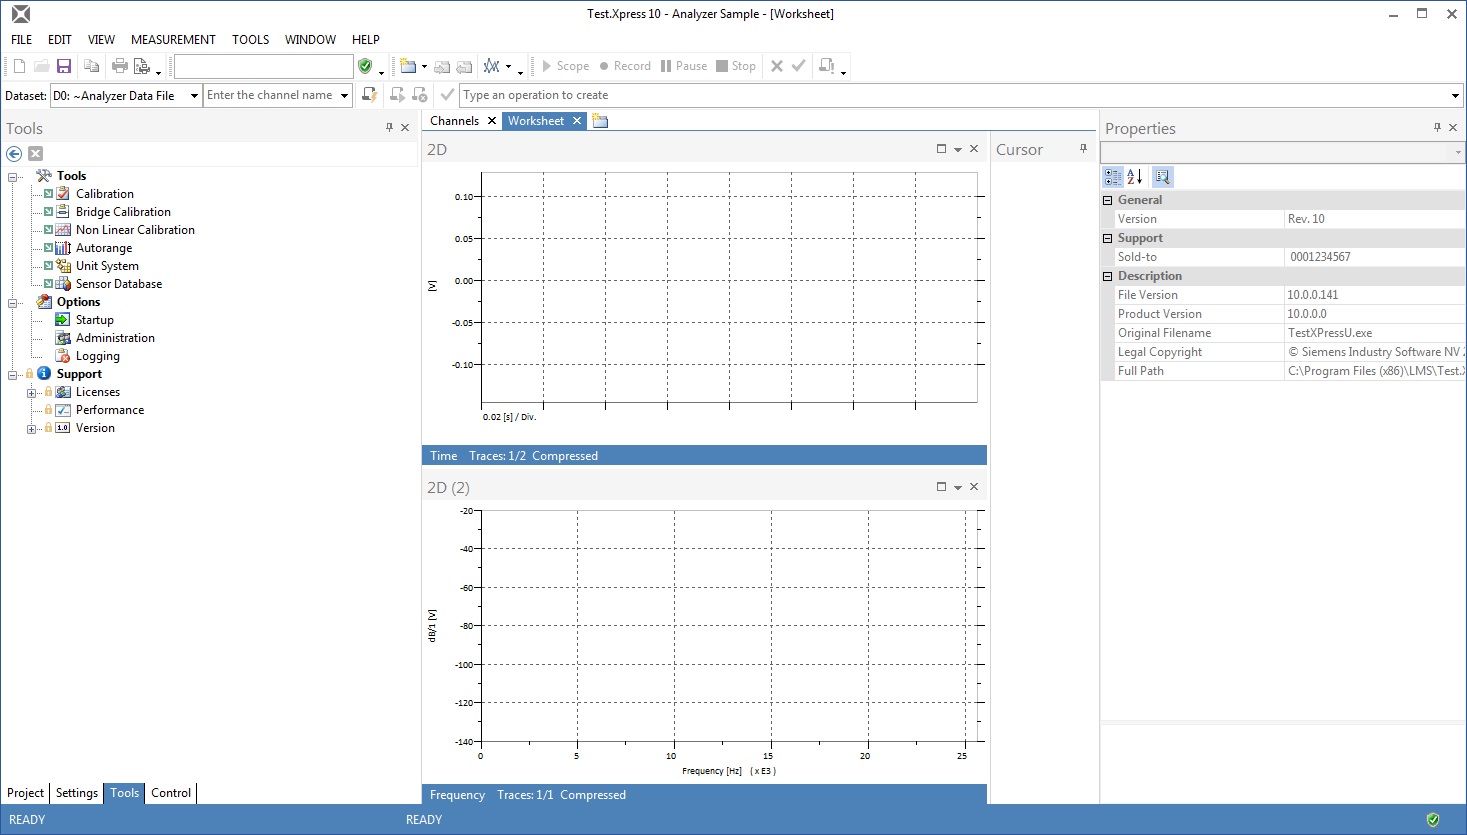
Task: Pin the Properties panel with pushpin icon
Action: (1437, 127)
